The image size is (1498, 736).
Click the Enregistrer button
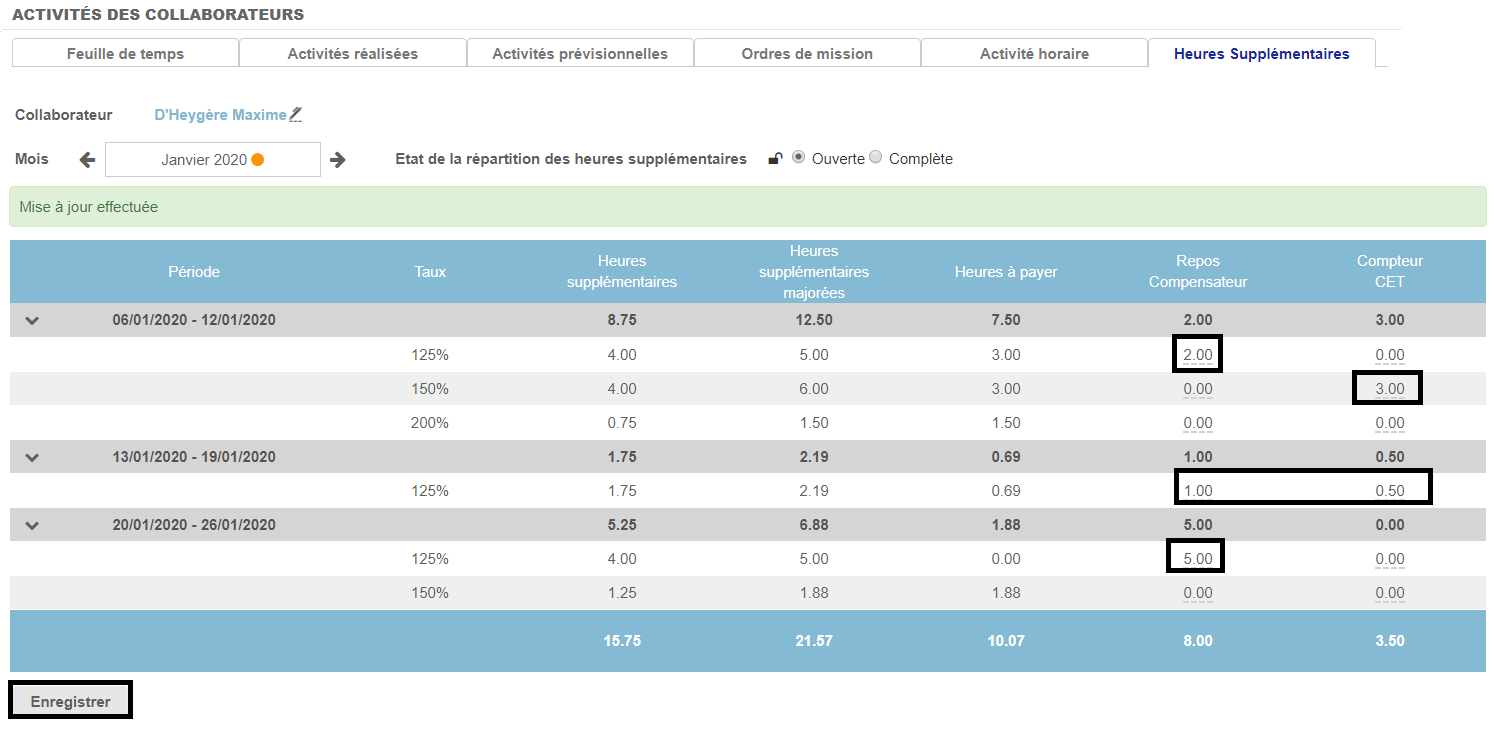pyautogui.click(x=70, y=701)
